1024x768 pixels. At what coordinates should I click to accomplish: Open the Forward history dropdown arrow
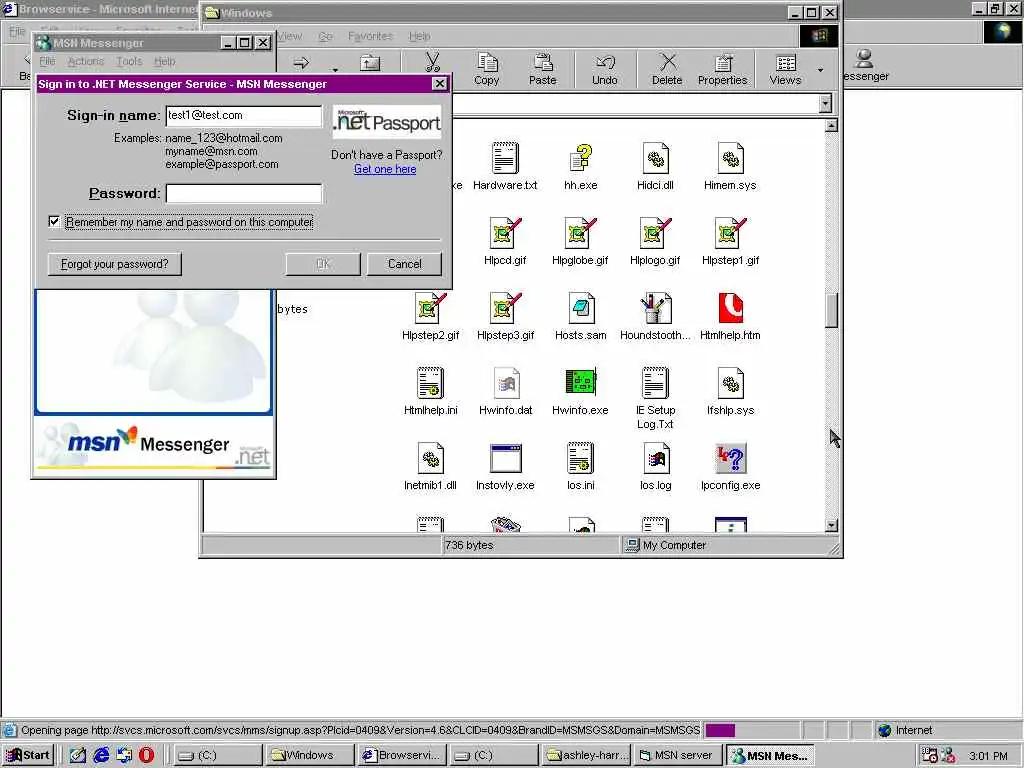(x=335, y=69)
